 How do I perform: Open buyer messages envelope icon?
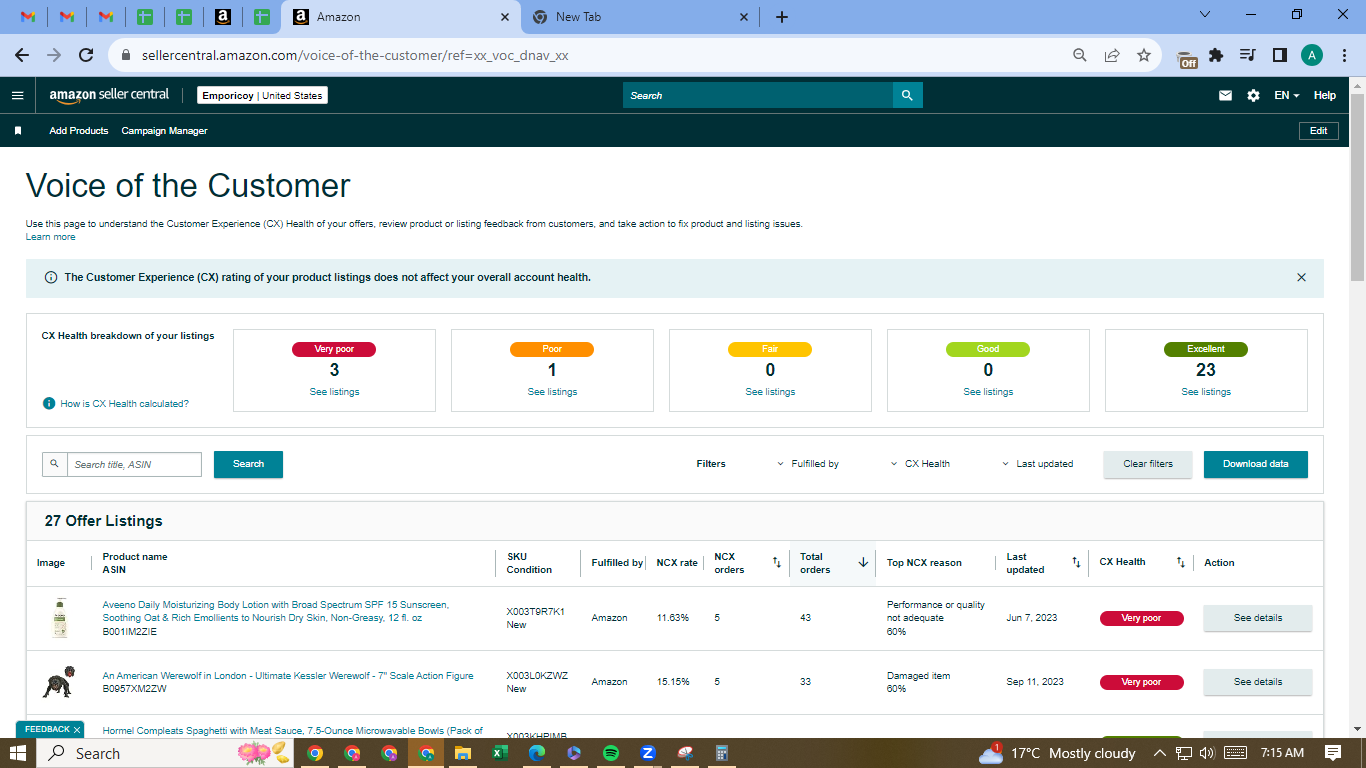tap(1225, 95)
